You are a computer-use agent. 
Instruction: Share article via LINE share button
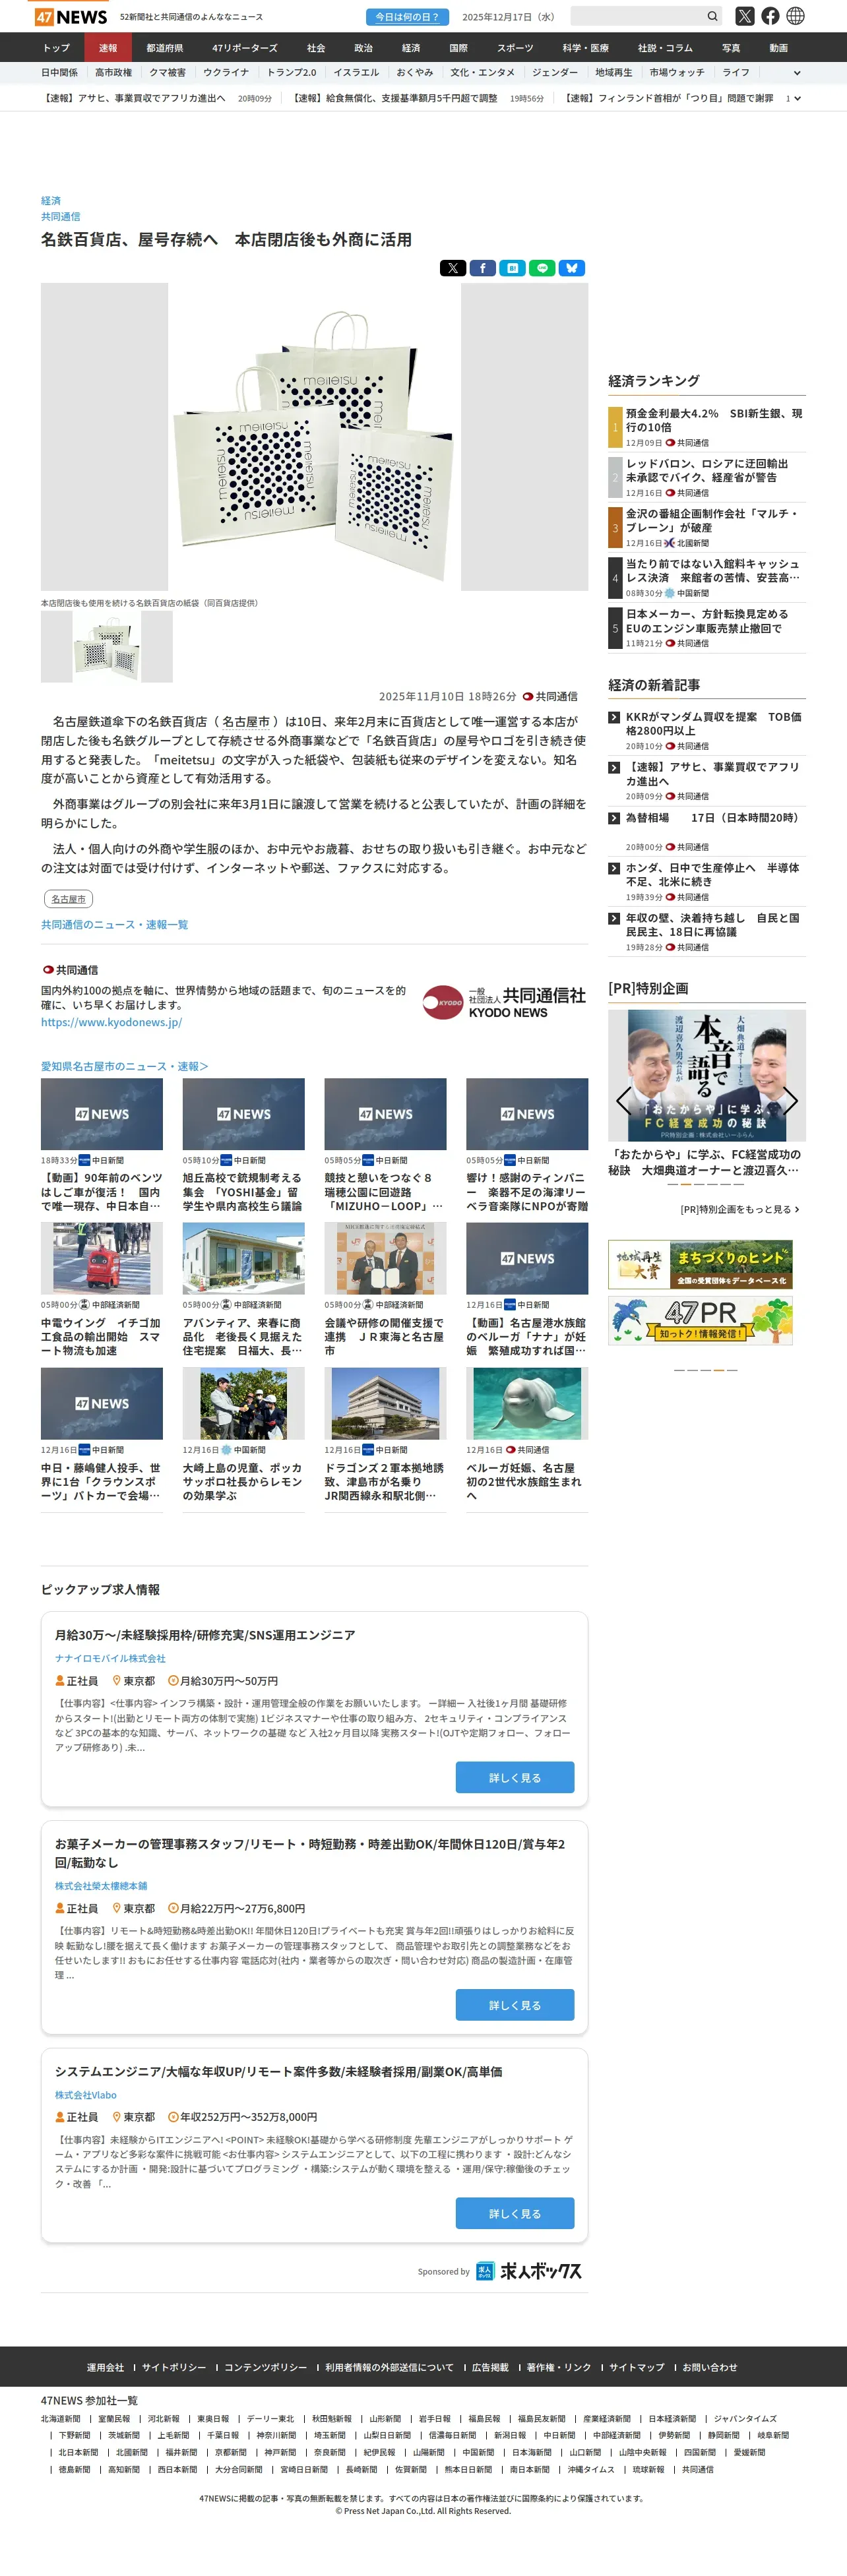pyautogui.click(x=541, y=268)
